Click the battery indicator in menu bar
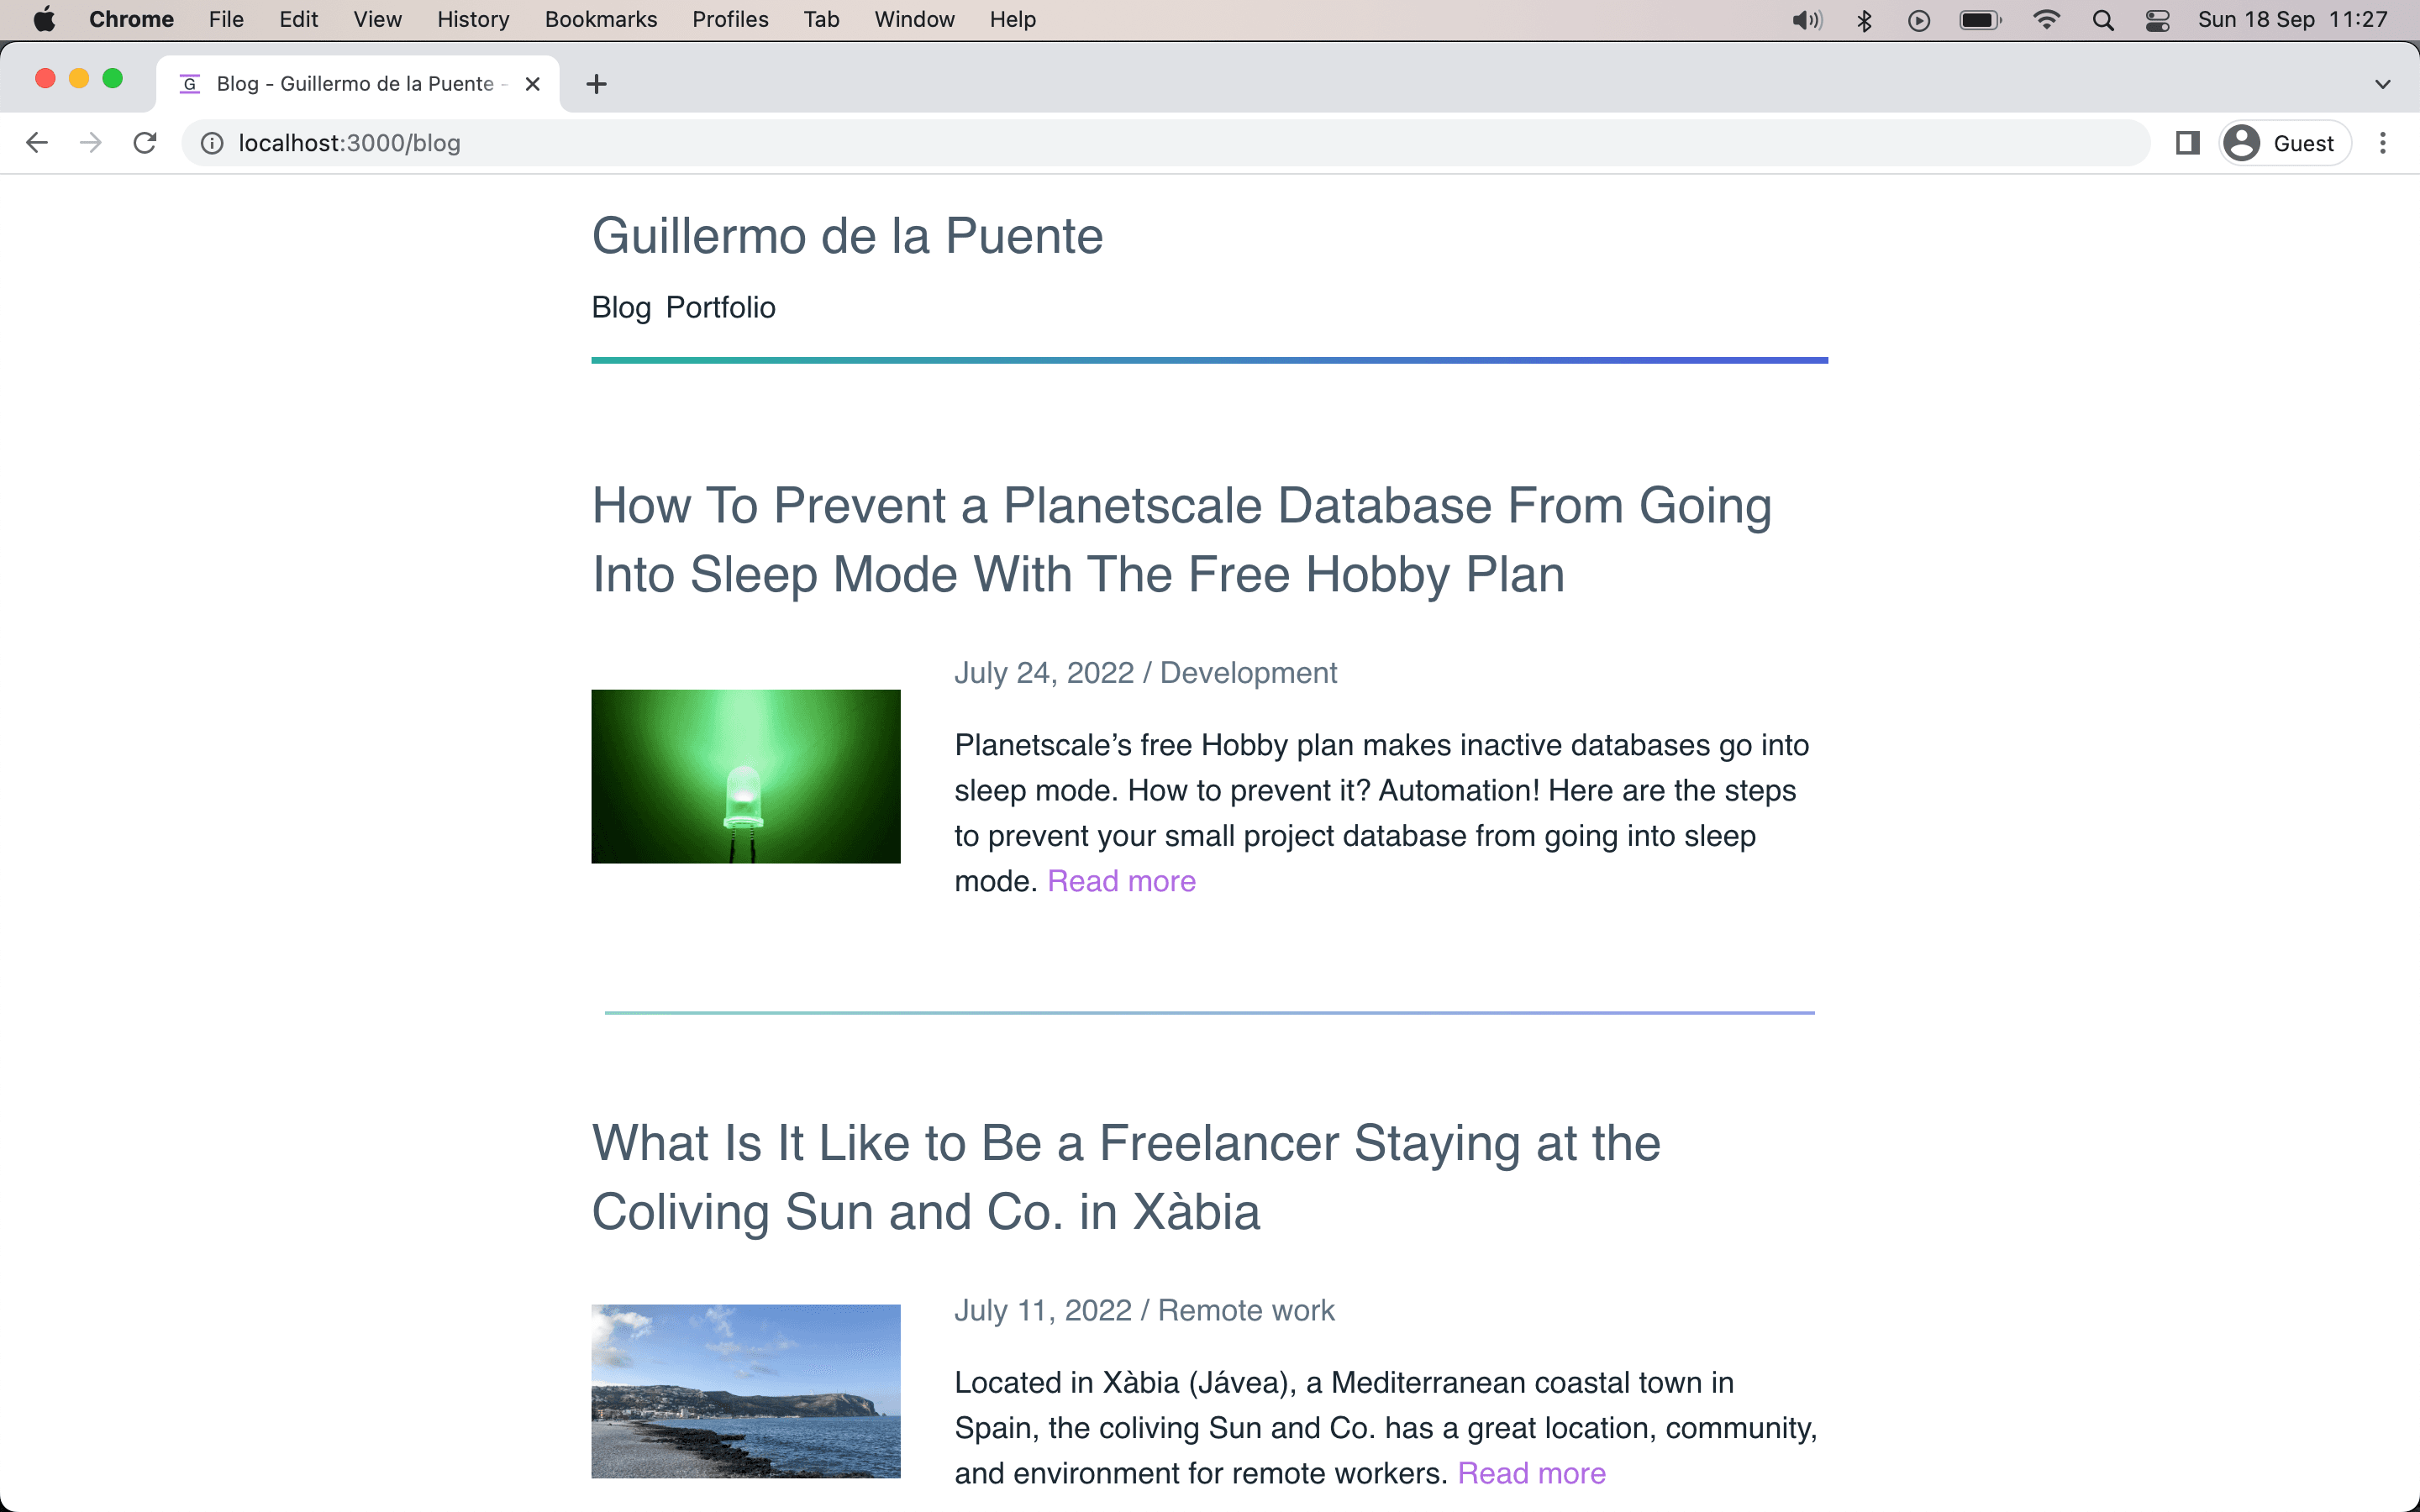Screen dimensions: 2420x1512 (x=1979, y=19)
